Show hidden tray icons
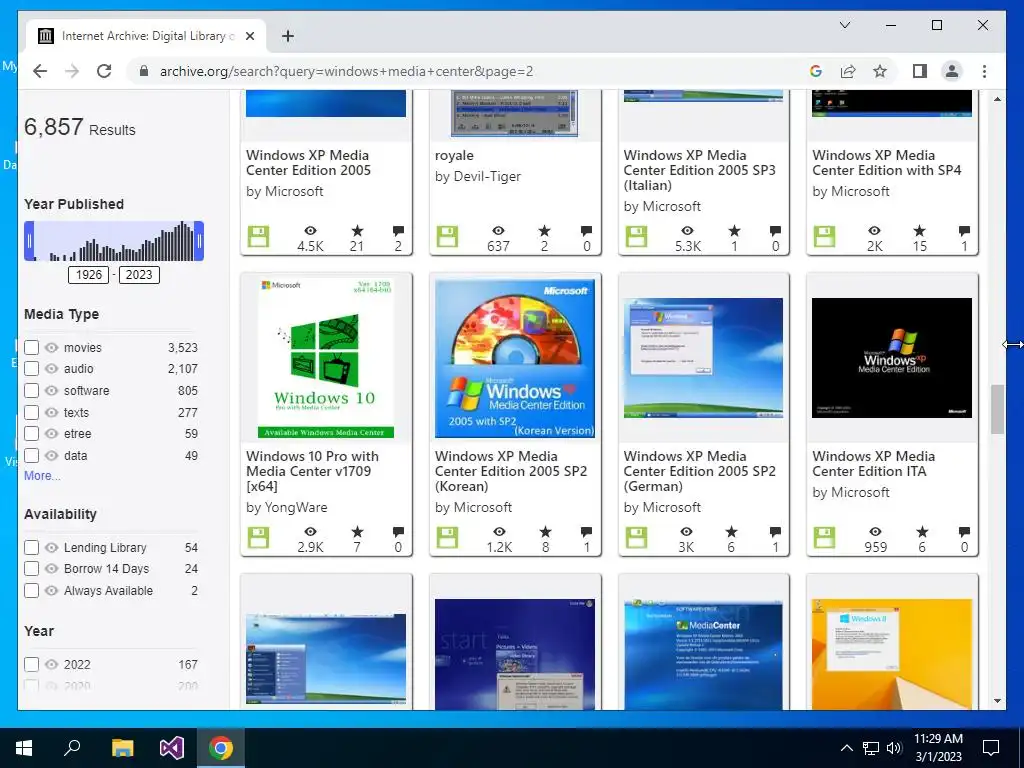Viewport: 1024px width, 768px height. tap(846, 748)
